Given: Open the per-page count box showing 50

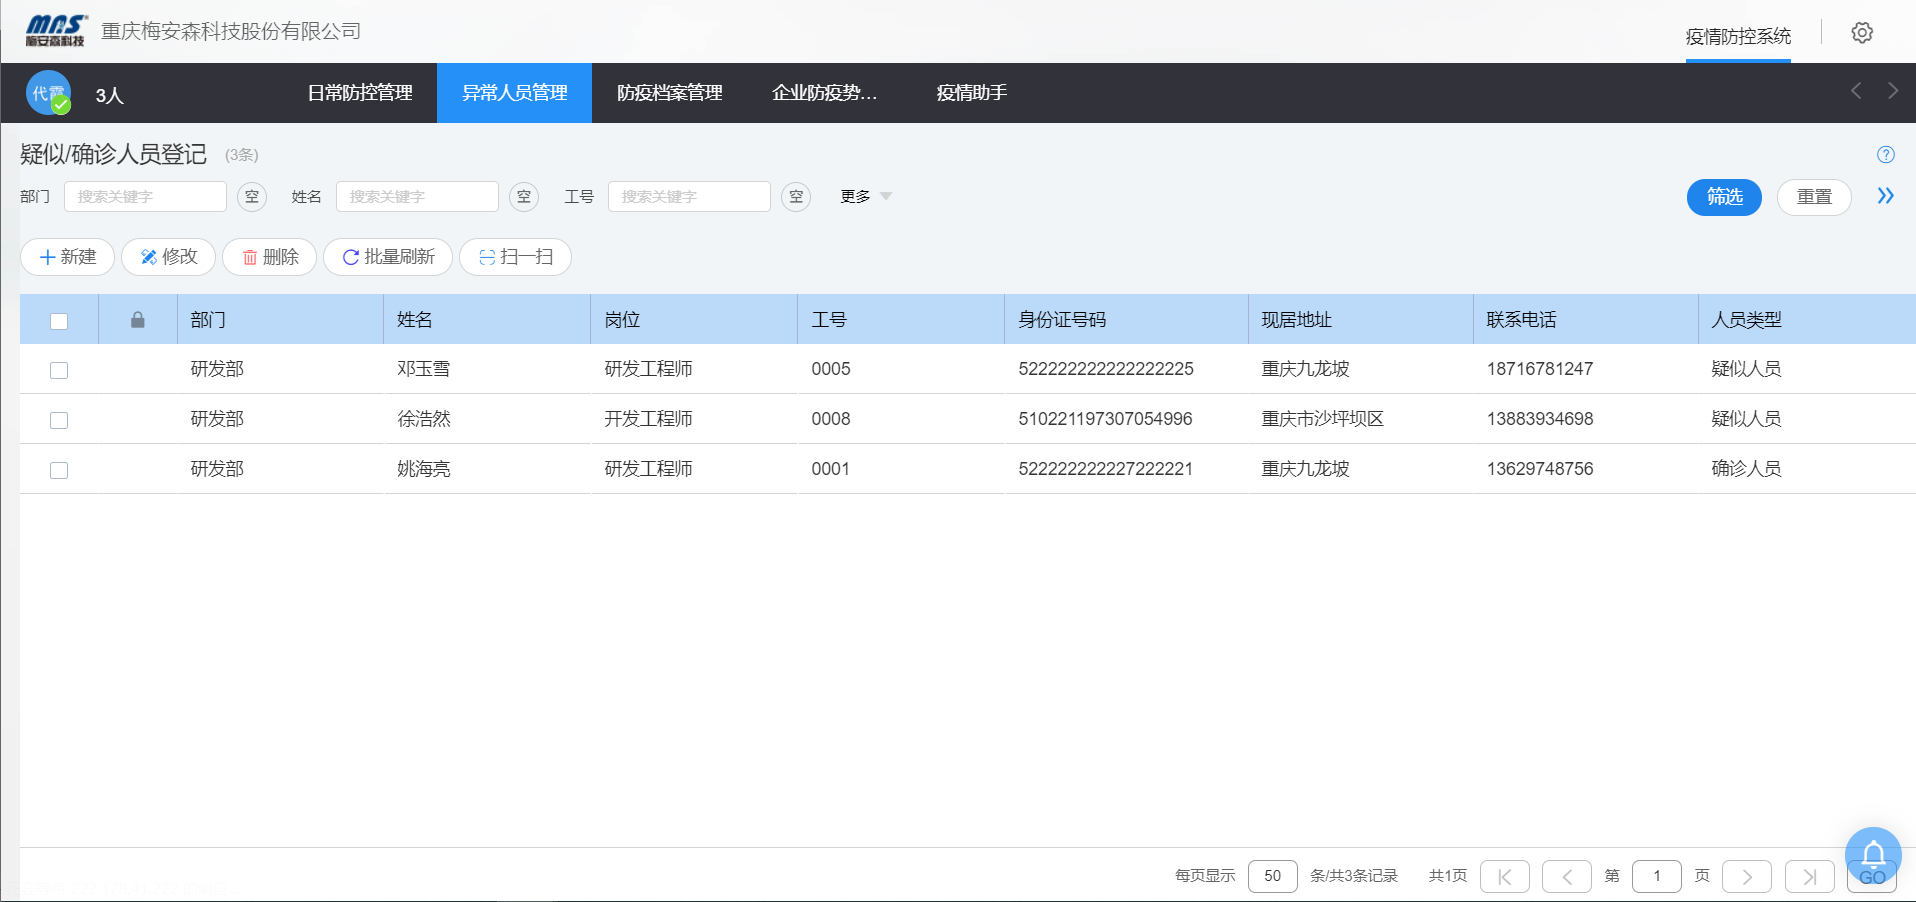Looking at the screenshot, I should tap(1272, 876).
